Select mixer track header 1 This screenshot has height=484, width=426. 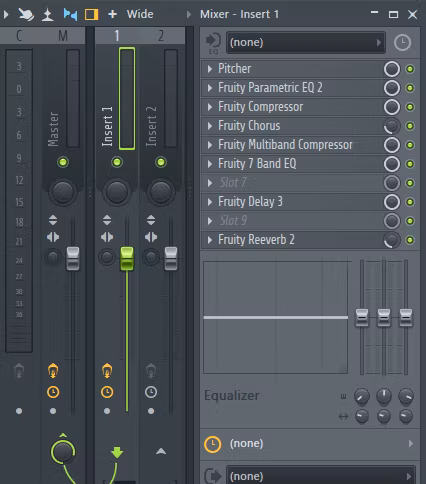pos(117,36)
